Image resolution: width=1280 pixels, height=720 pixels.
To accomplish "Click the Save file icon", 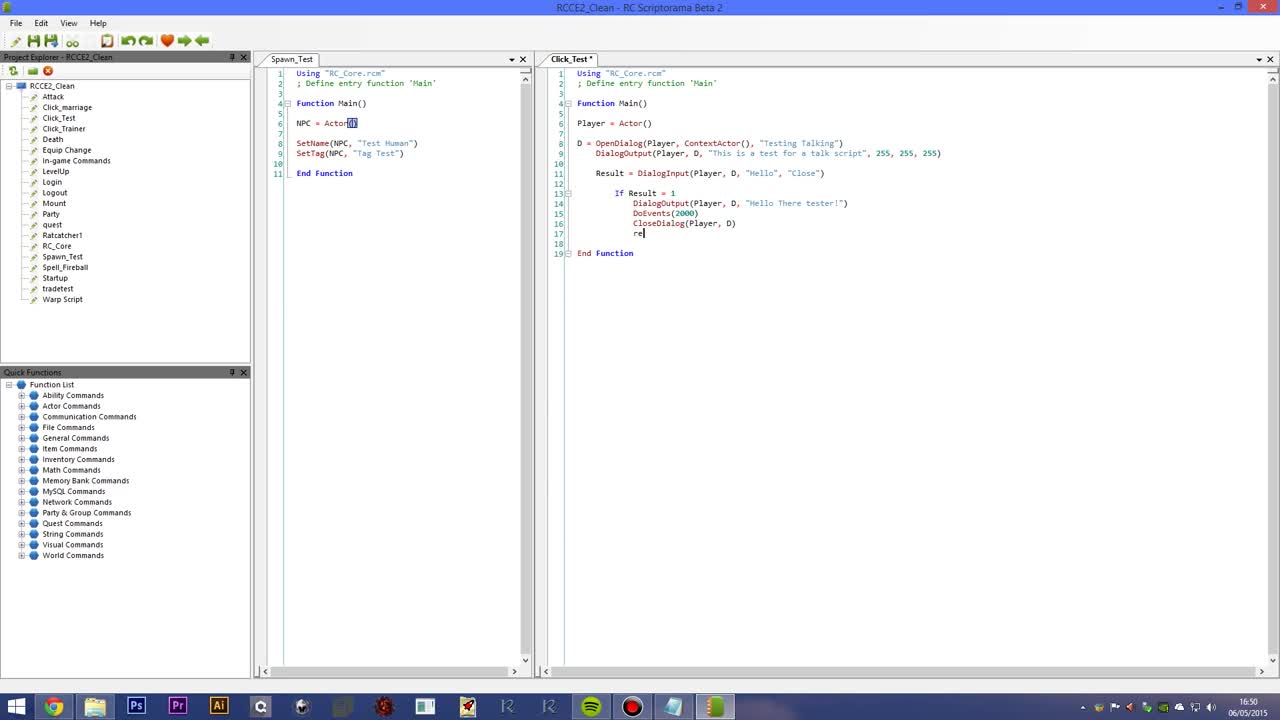I will [x=33, y=40].
